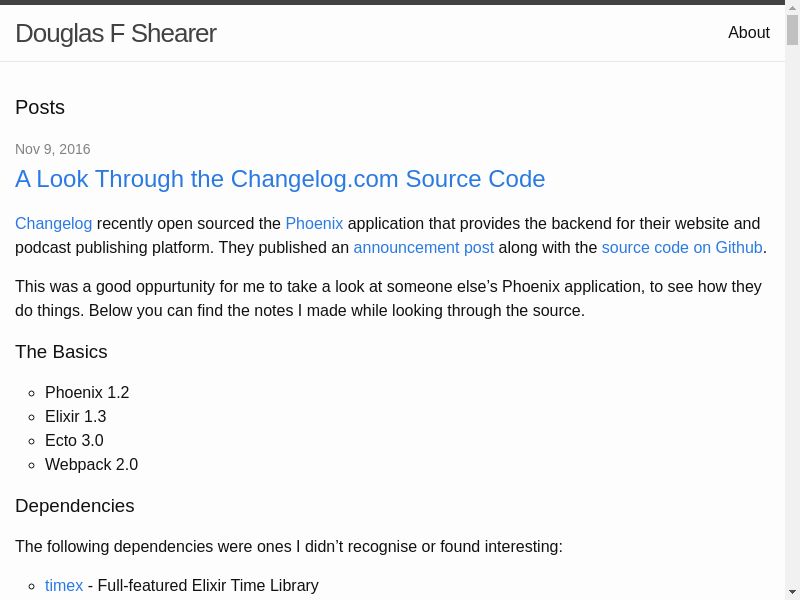800x600 pixels.
Task: Click the Posts heading
Action: 40,108
